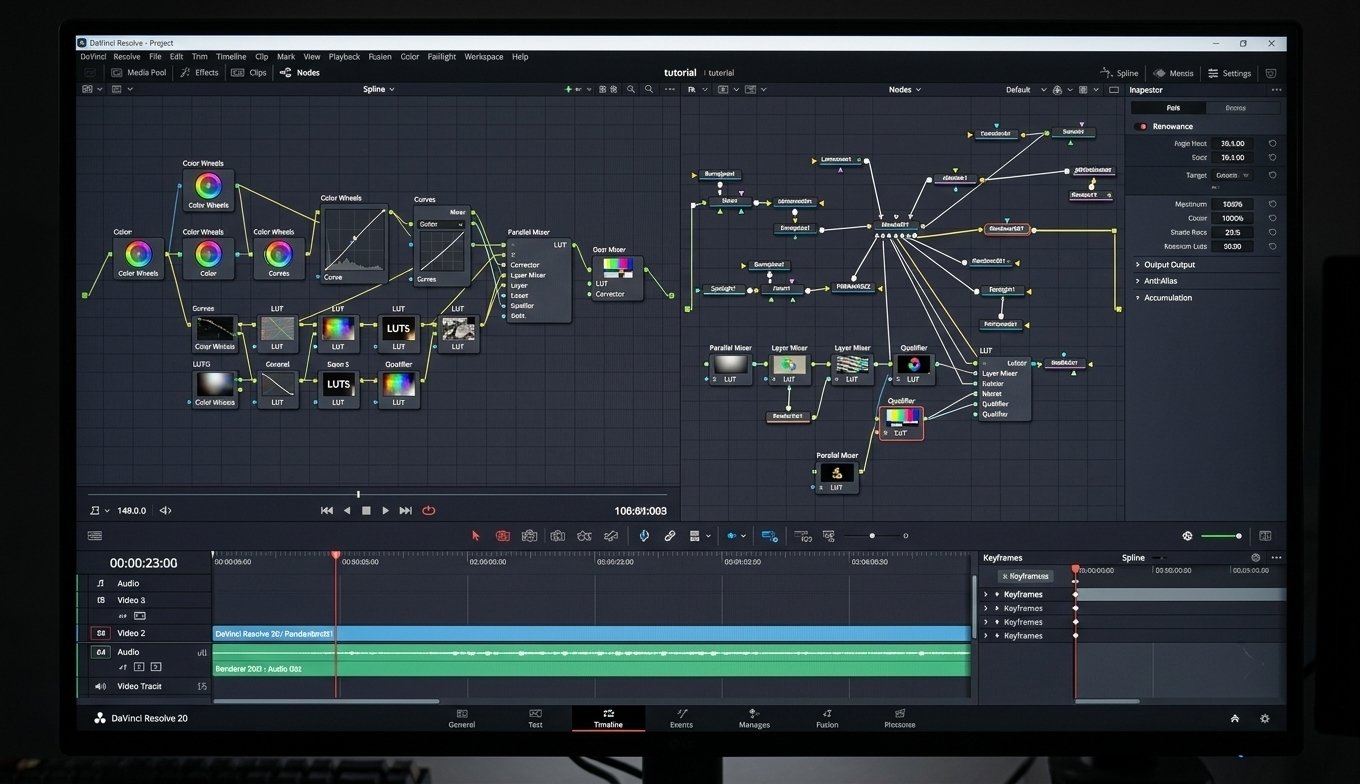Select the Video 3 track label

point(131,600)
